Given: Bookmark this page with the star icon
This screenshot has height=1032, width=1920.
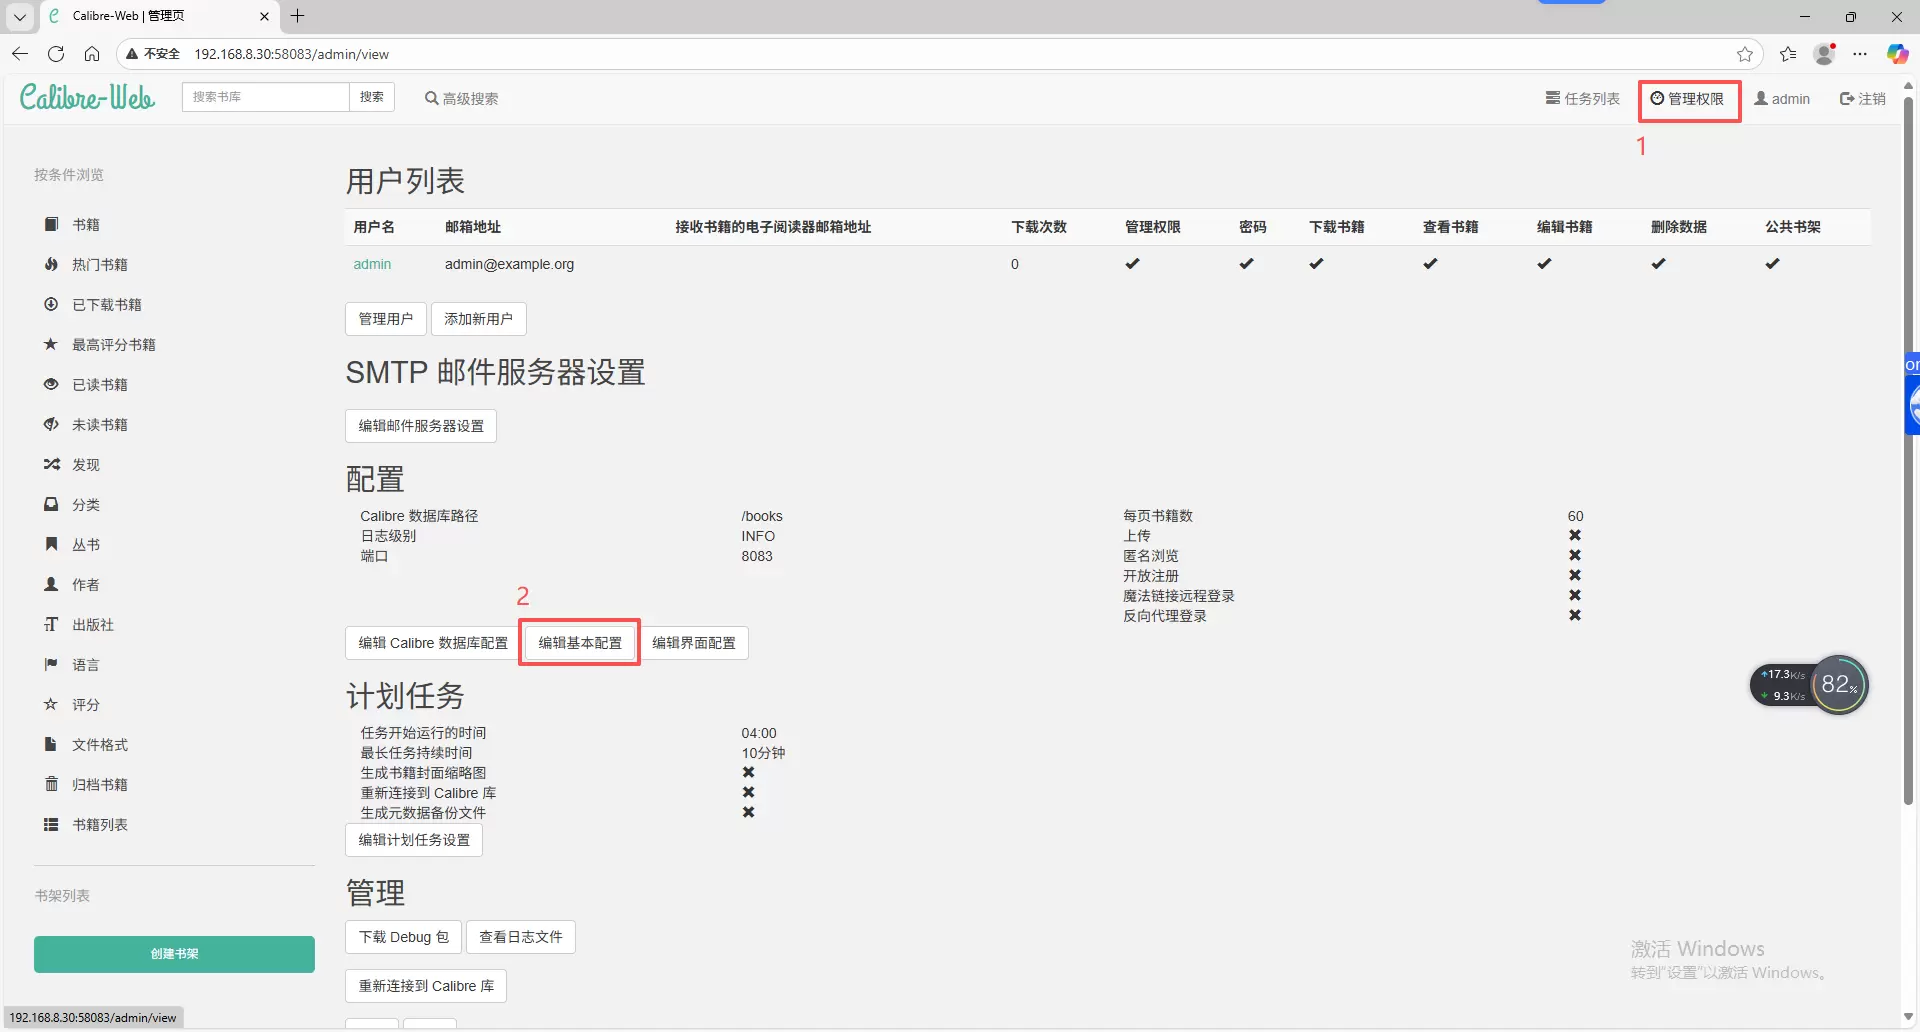Looking at the screenshot, I should [x=1745, y=54].
